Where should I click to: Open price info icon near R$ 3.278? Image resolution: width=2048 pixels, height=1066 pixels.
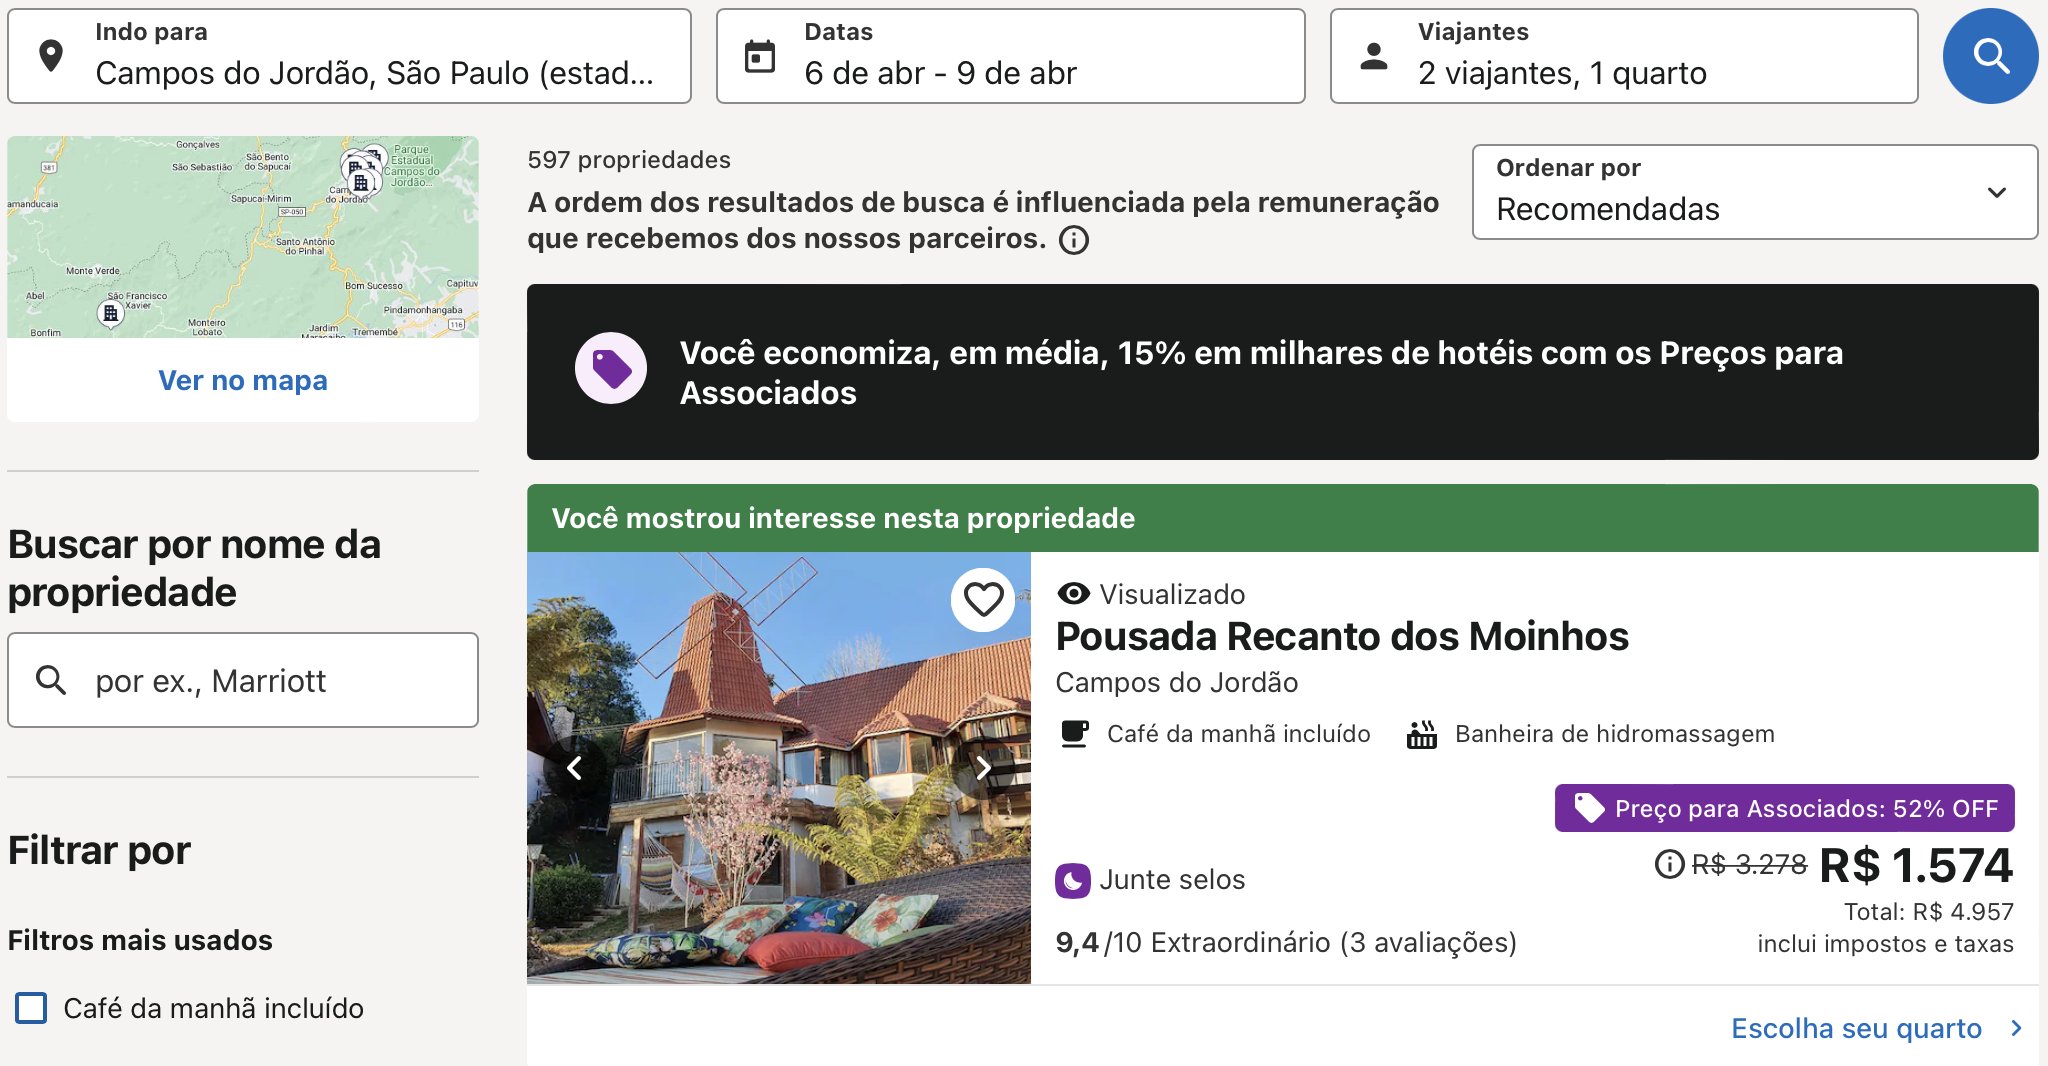pyautogui.click(x=1669, y=864)
